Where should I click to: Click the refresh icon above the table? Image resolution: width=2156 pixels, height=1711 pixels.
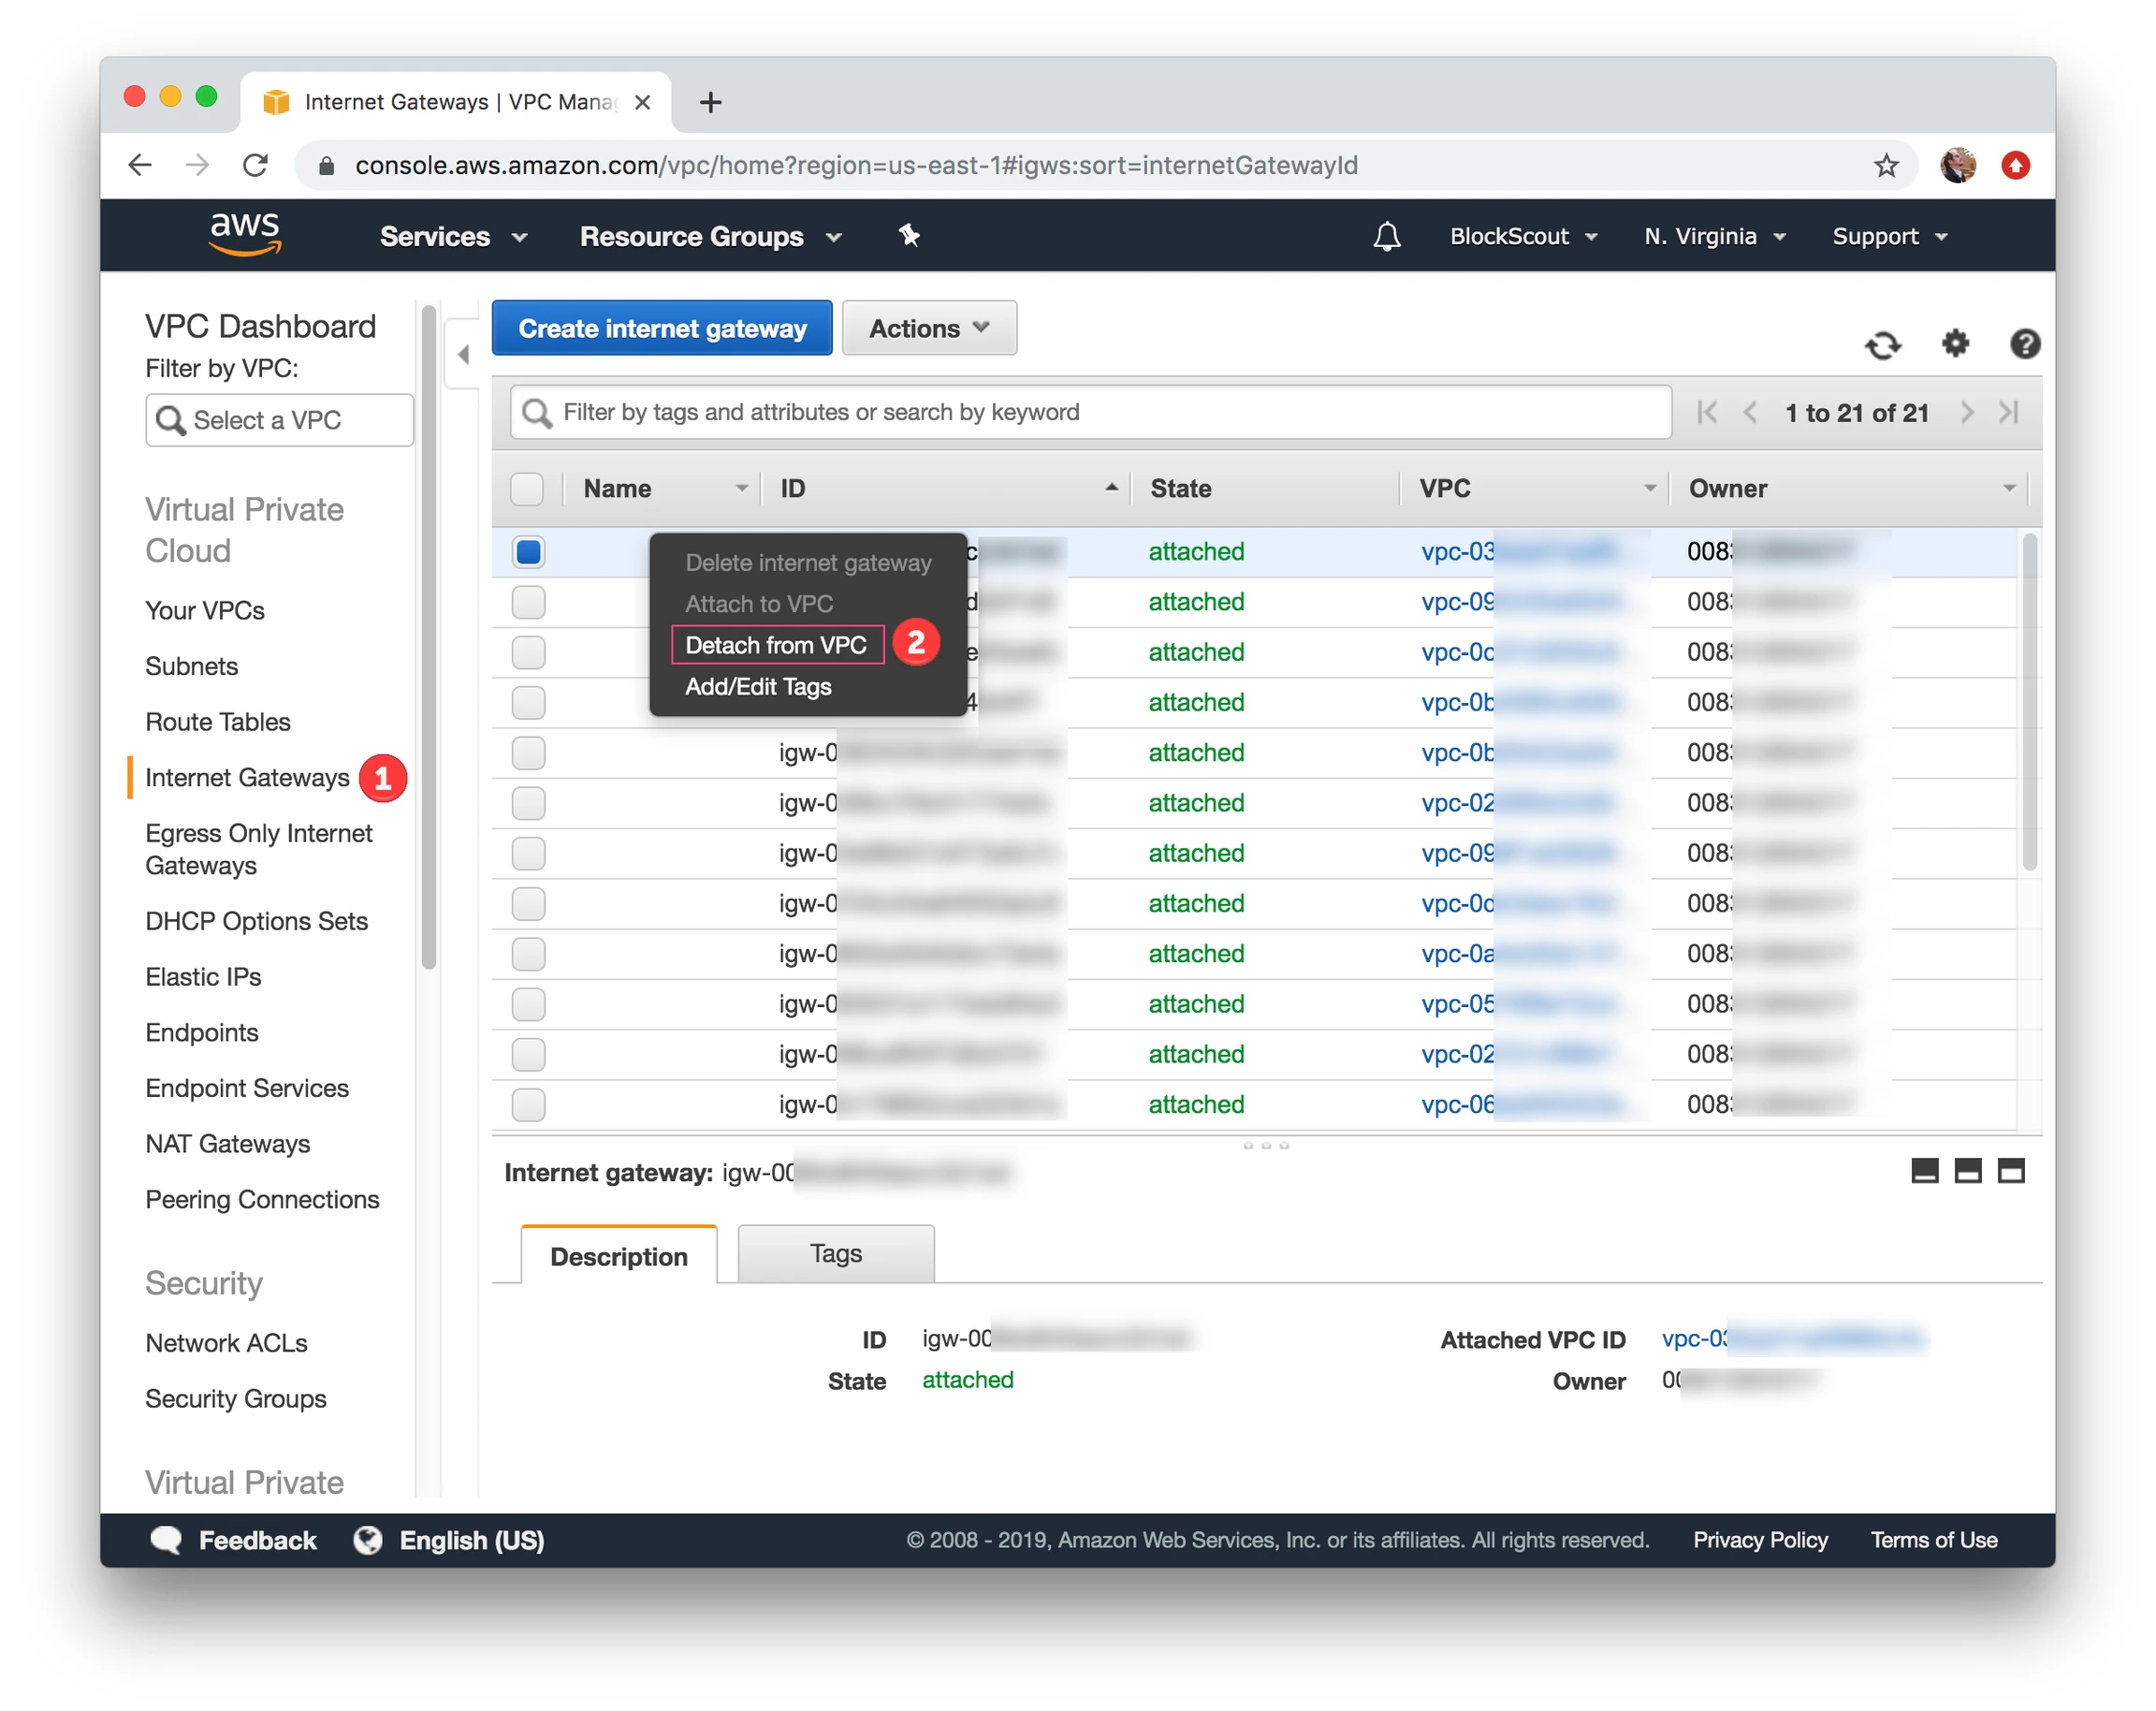pyautogui.click(x=1883, y=345)
